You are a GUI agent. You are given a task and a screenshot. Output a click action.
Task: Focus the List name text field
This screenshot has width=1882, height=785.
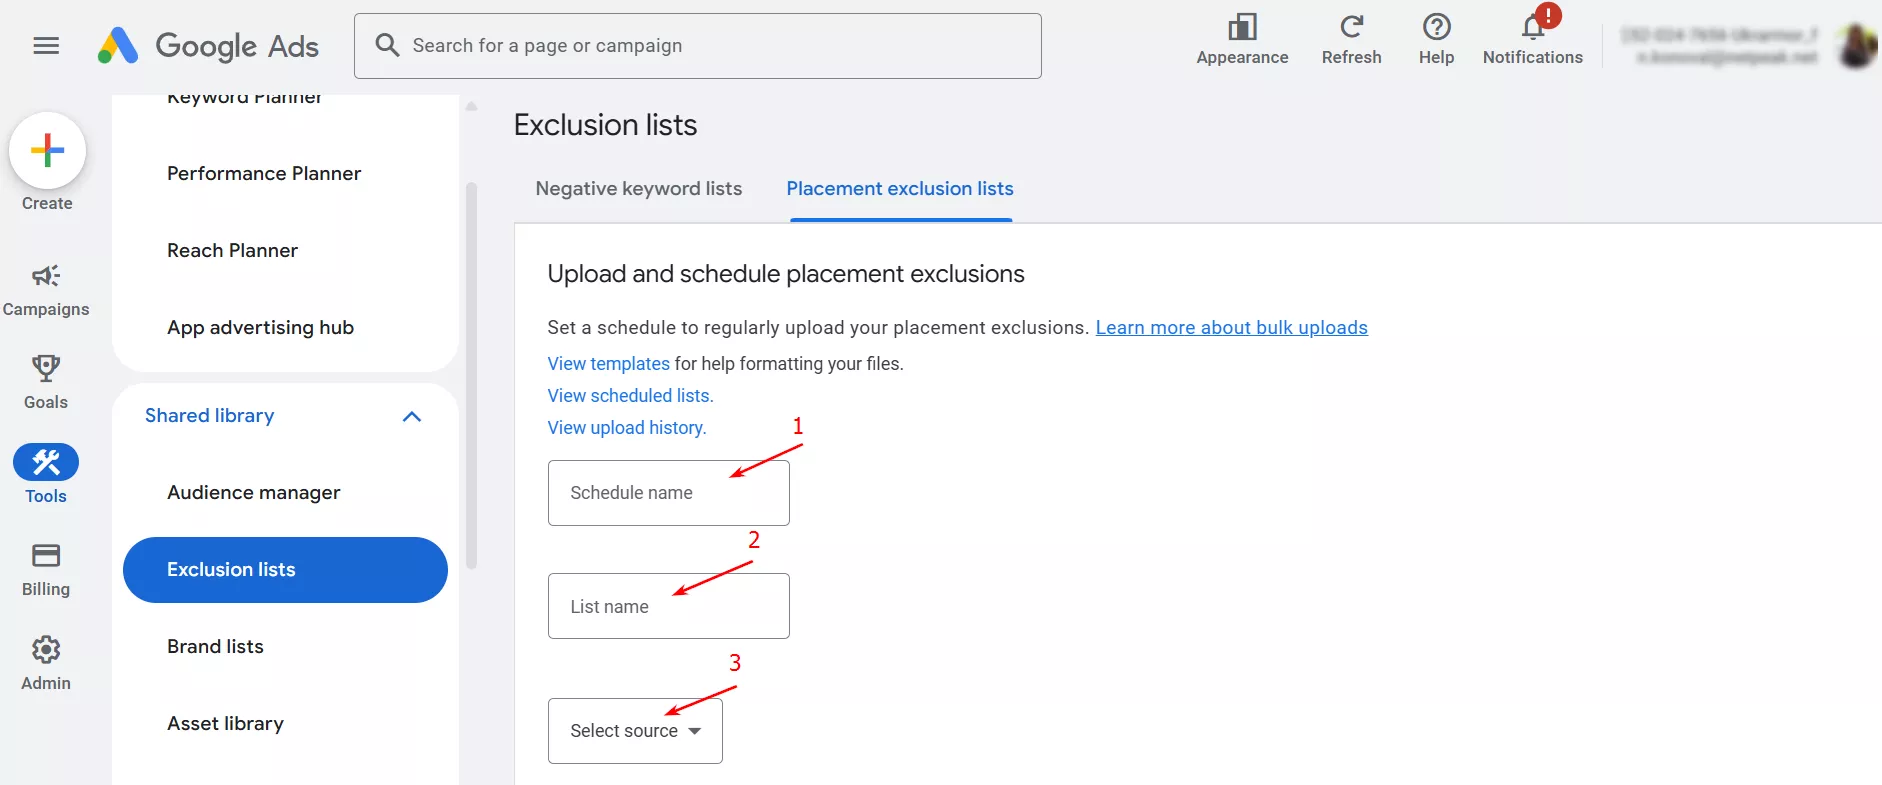(x=668, y=606)
